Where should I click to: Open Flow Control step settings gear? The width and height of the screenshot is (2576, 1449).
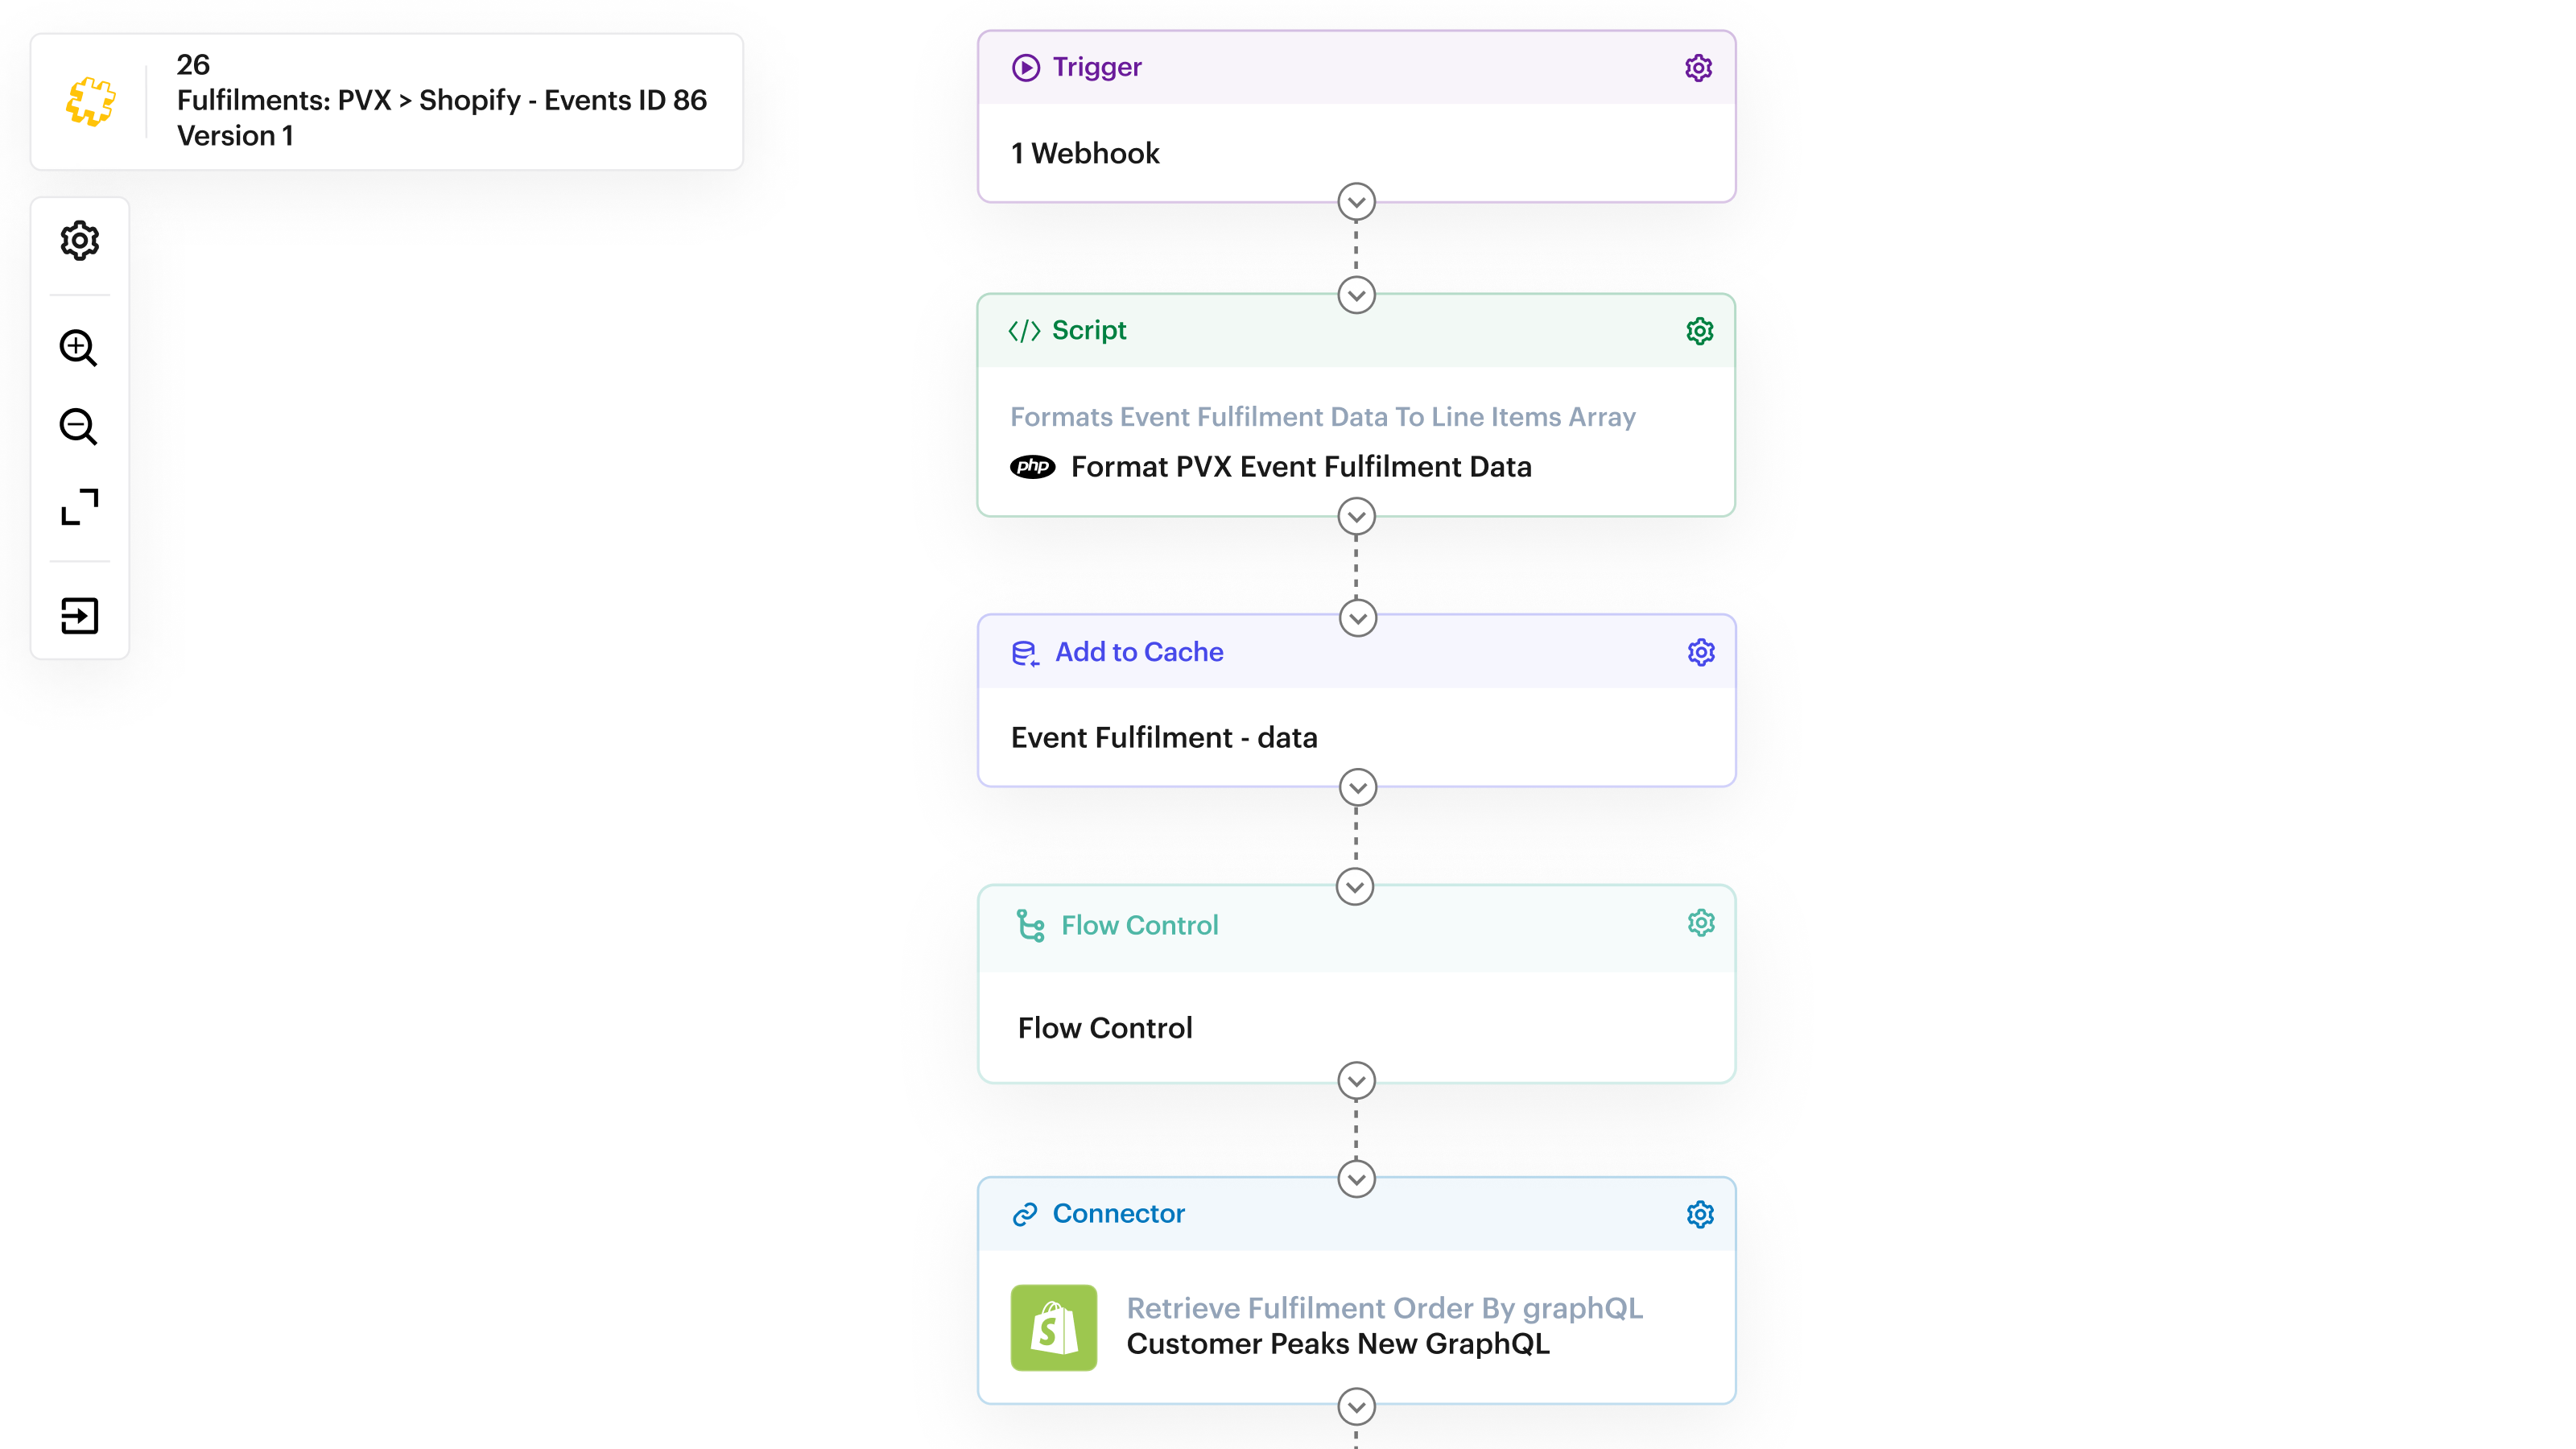point(1700,923)
